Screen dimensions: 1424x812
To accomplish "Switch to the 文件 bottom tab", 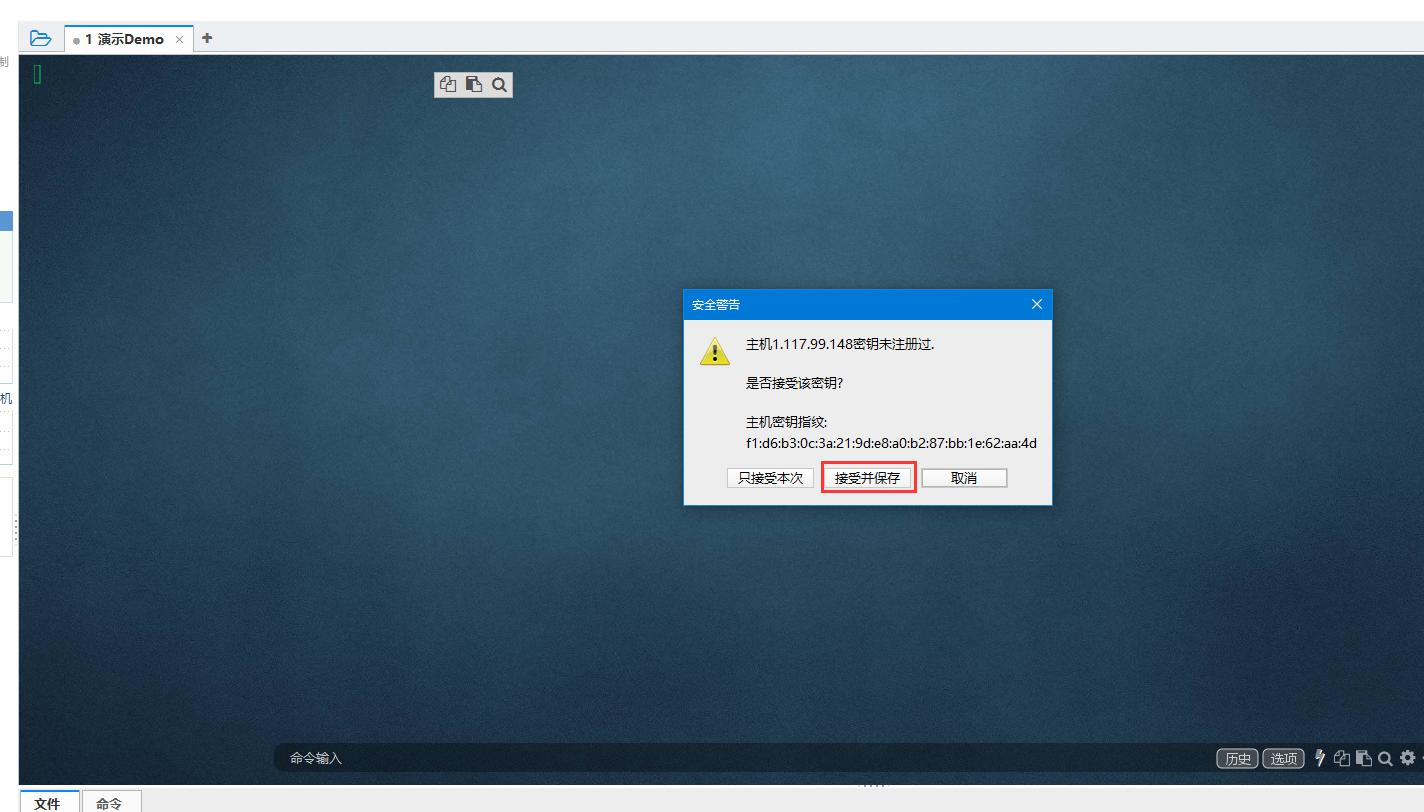I will (x=47, y=802).
